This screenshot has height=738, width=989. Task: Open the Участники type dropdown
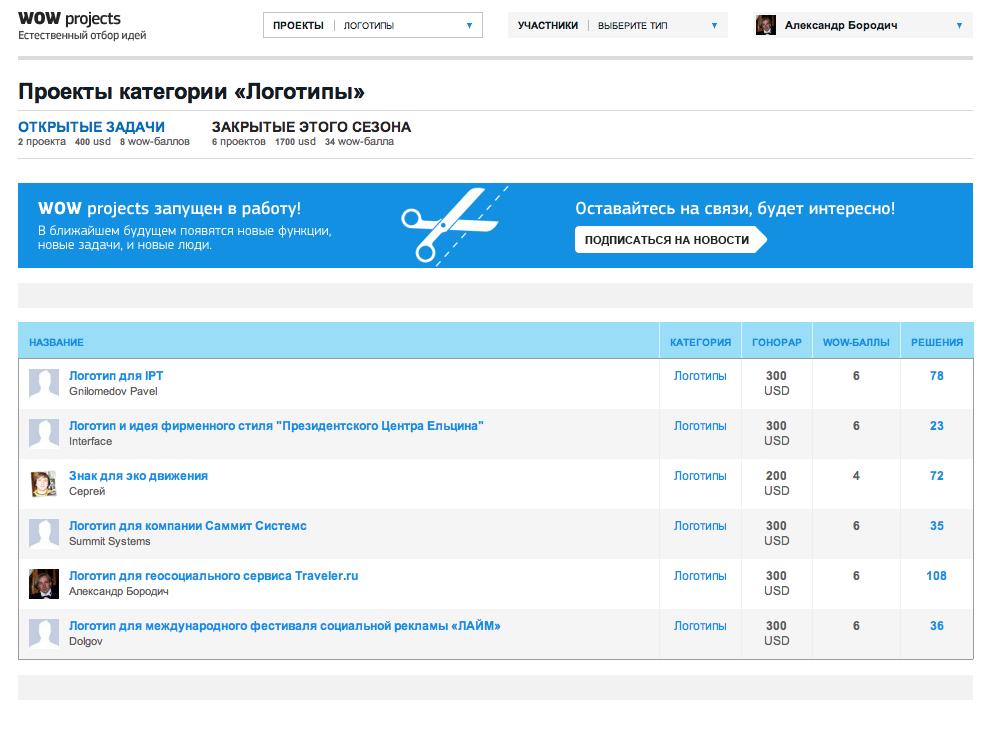click(x=617, y=25)
